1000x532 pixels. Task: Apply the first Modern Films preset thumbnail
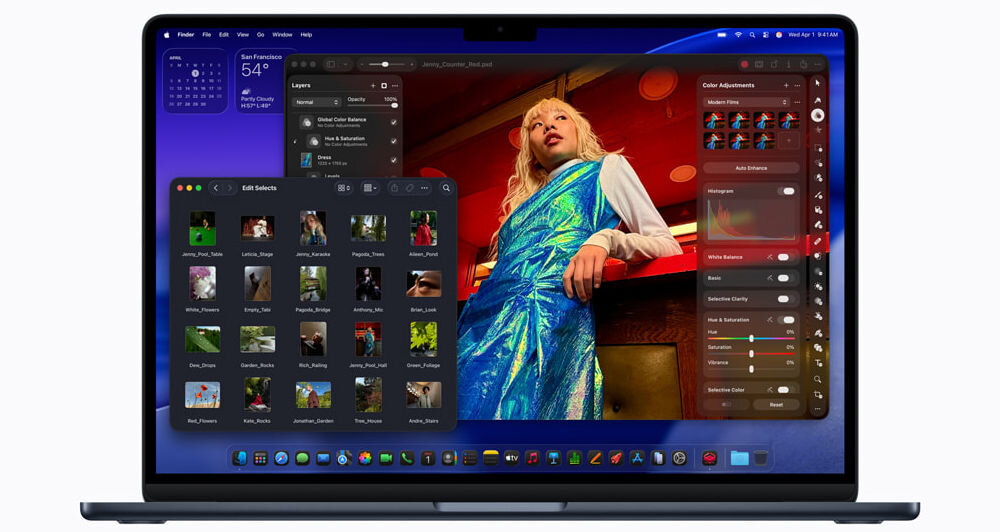tap(714, 120)
